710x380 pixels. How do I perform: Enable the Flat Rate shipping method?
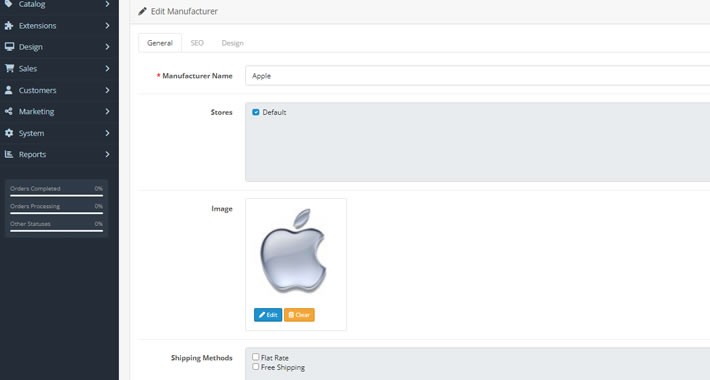point(256,357)
